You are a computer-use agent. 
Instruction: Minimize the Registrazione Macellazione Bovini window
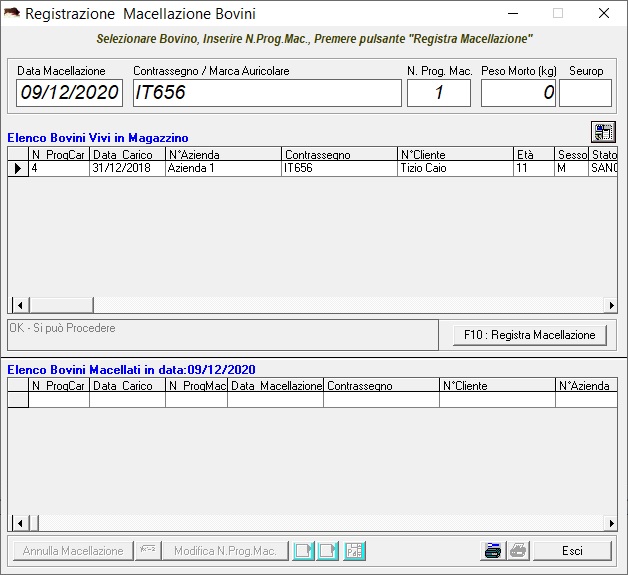point(513,13)
